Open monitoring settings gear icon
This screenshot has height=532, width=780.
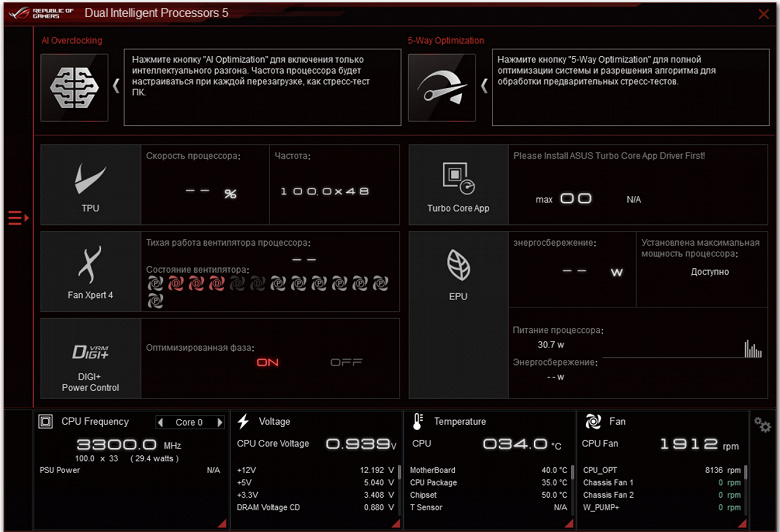tap(762, 425)
